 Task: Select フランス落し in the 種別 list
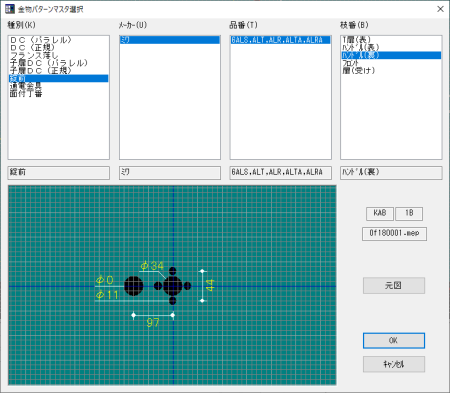click(58, 55)
